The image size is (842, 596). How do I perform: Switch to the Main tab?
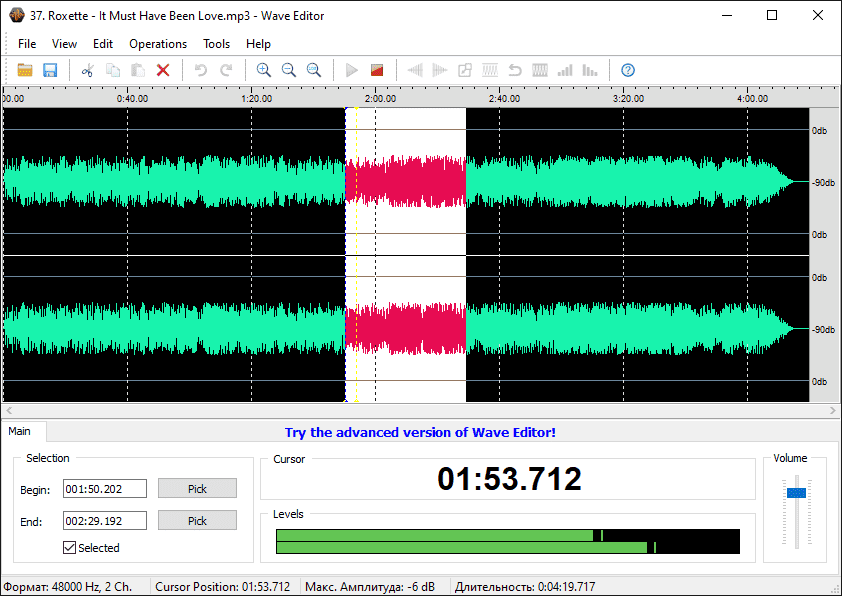[20, 432]
